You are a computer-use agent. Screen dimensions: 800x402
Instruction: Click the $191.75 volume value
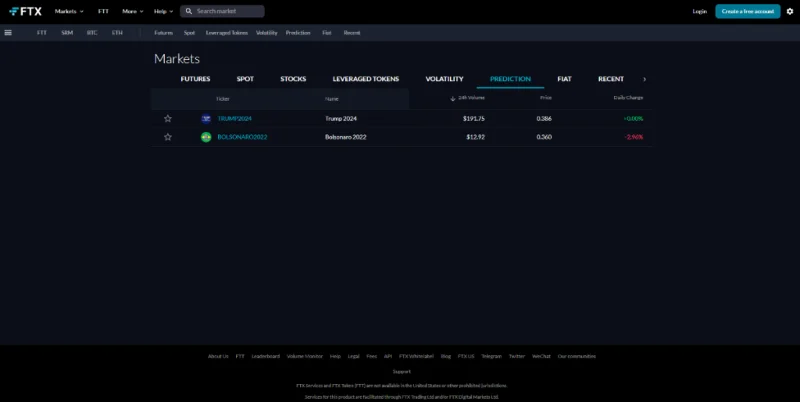pos(474,118)
